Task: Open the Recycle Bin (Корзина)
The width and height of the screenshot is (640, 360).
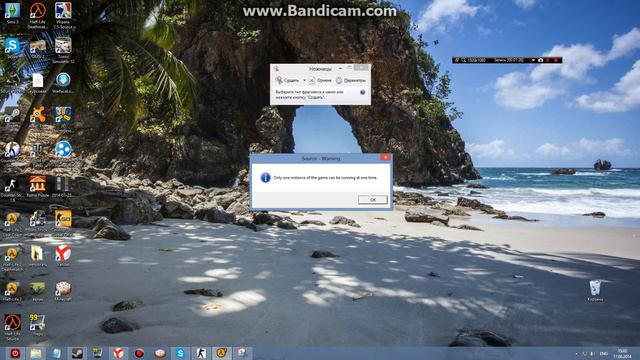Action: pyautogui.click(x=595, y=291)
